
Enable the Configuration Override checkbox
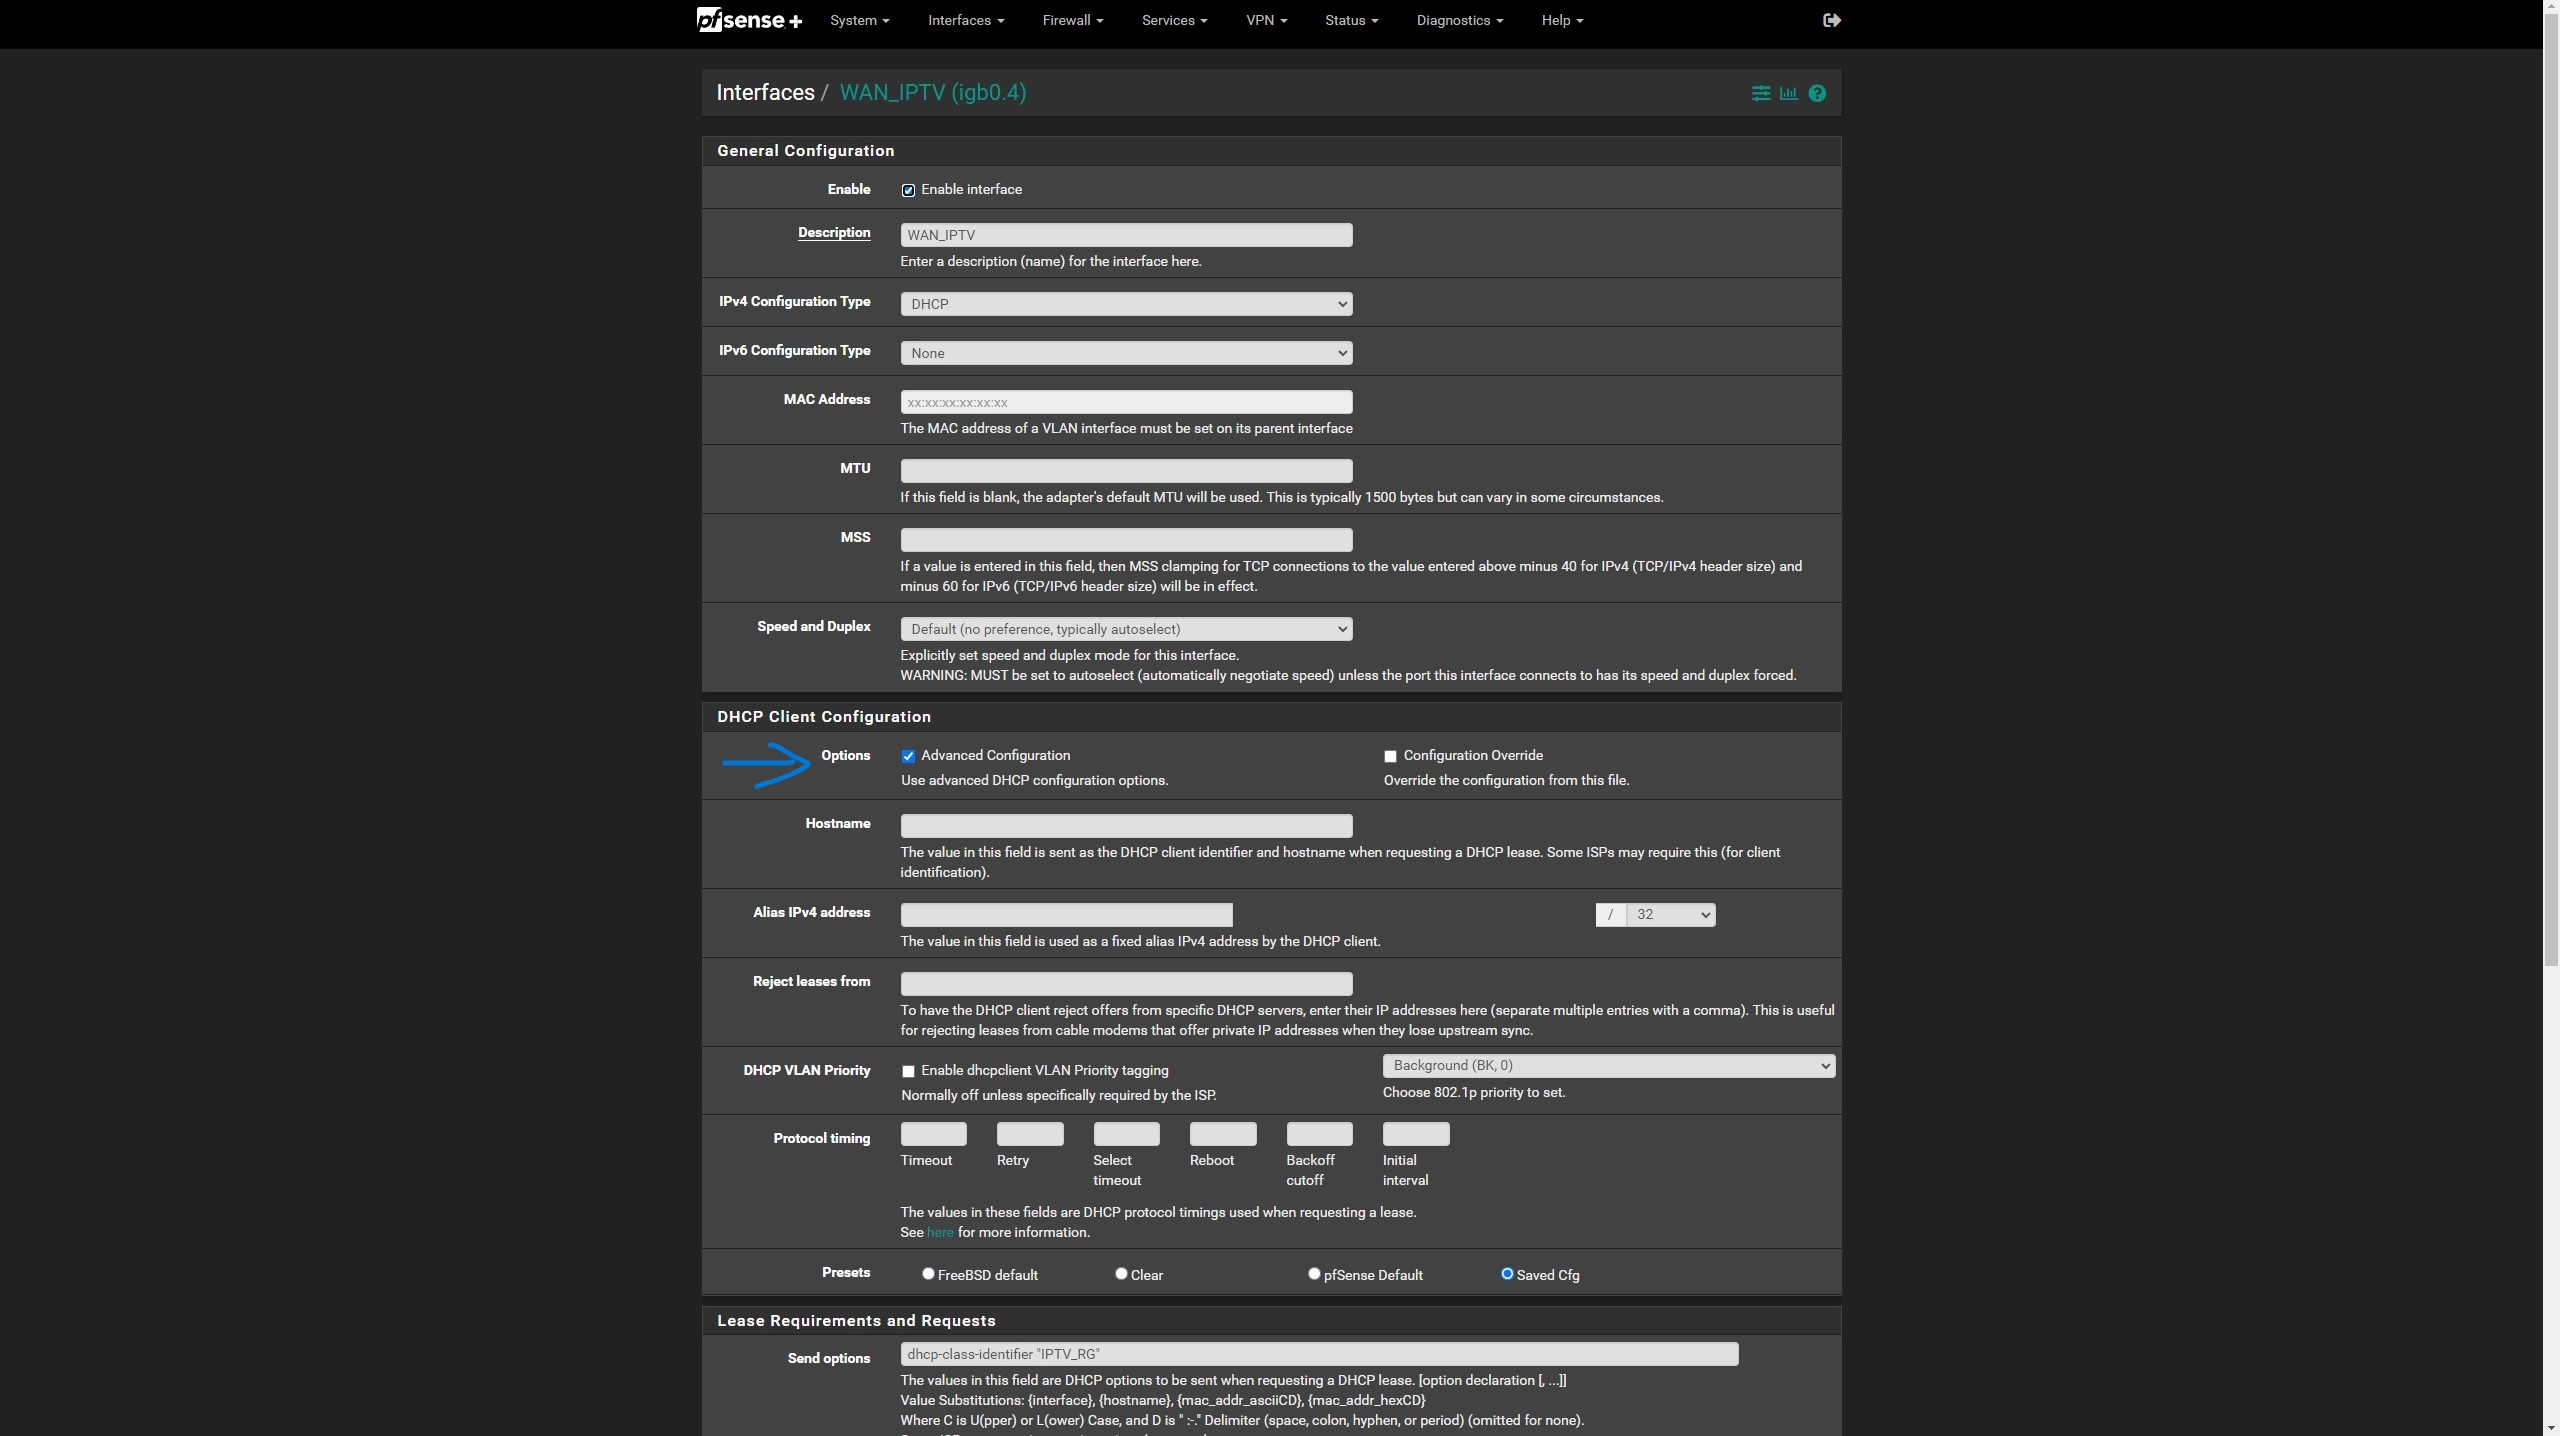(x=1390, y=756)
